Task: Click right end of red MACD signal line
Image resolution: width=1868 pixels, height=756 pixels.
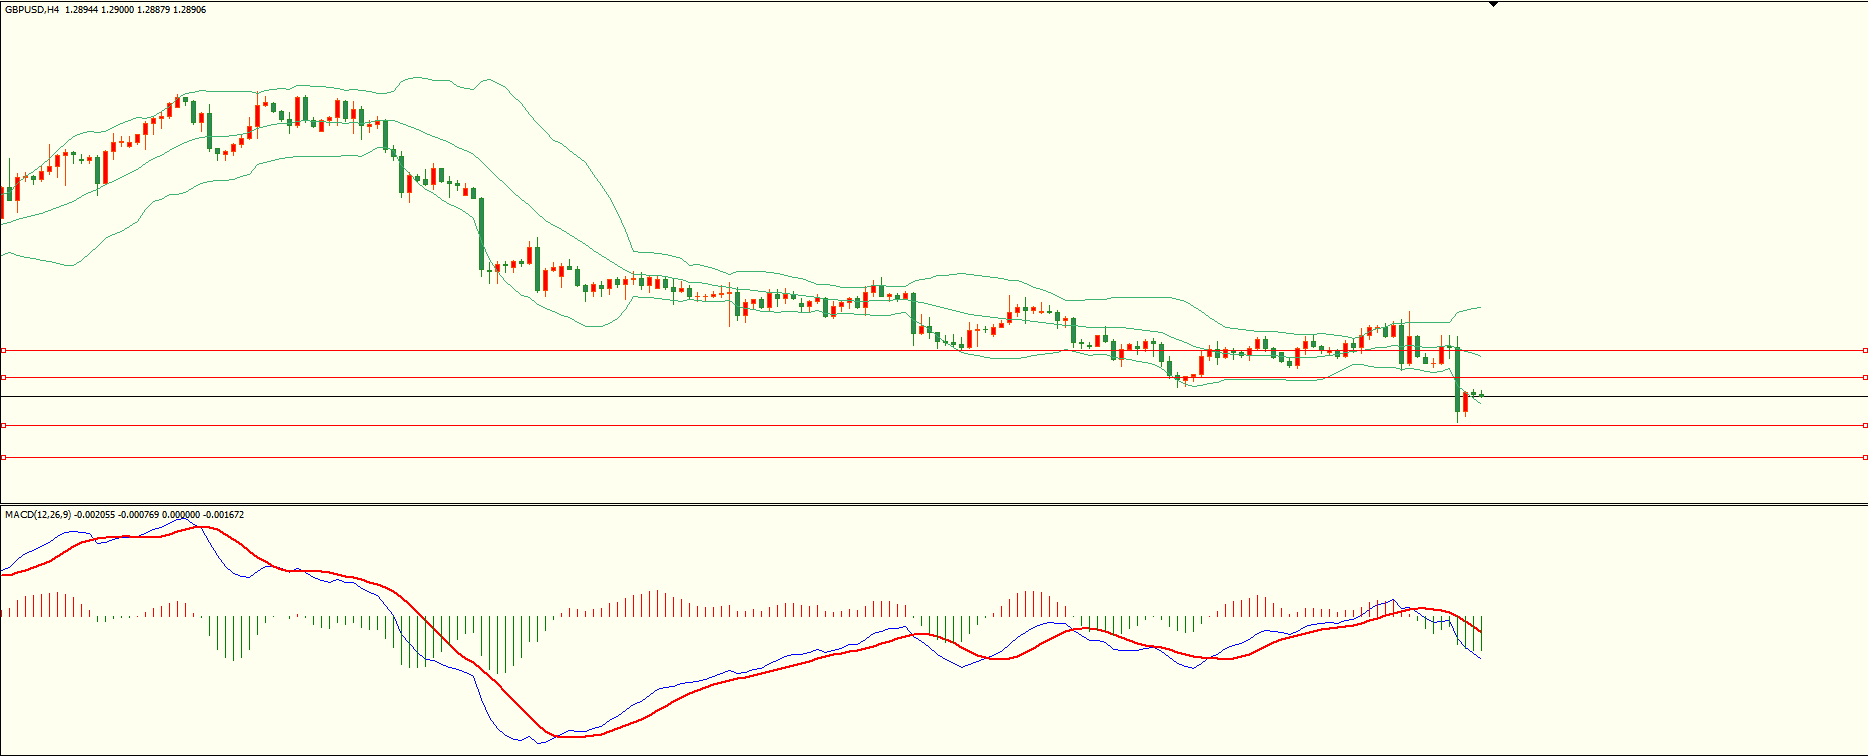Action: coord(1480,632)
